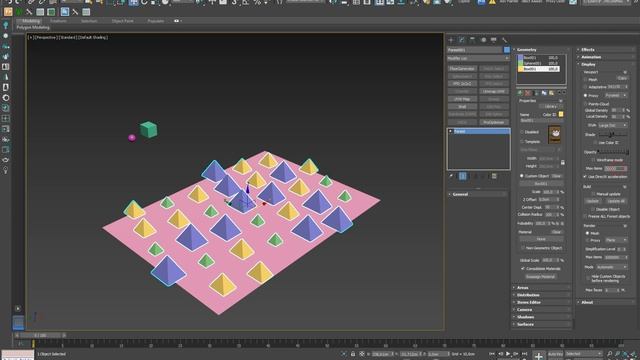Image resolution: width=640 pixels, height=360 pixels.
Task: Click the highlighted blue icon in second toolbar row
Action: pos(64,12)
